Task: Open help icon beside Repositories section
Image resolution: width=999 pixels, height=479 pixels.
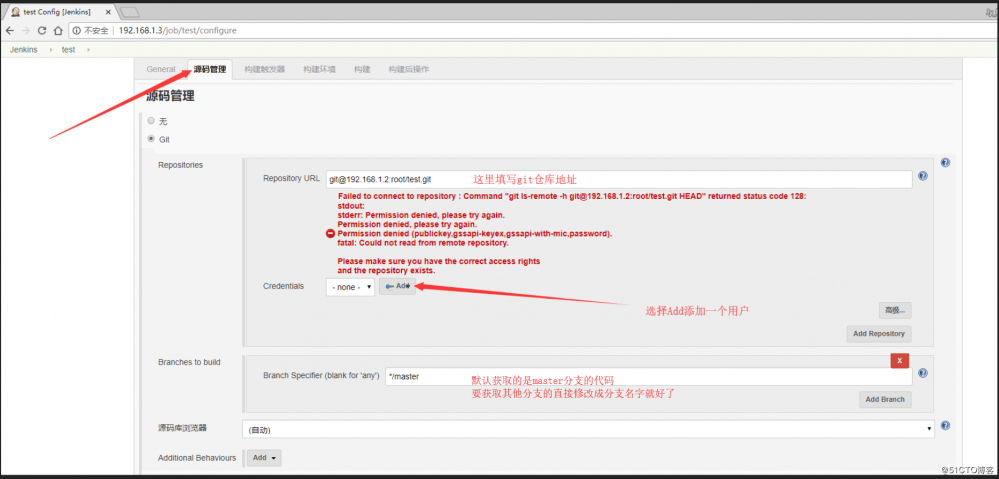Action: point(945,163)
